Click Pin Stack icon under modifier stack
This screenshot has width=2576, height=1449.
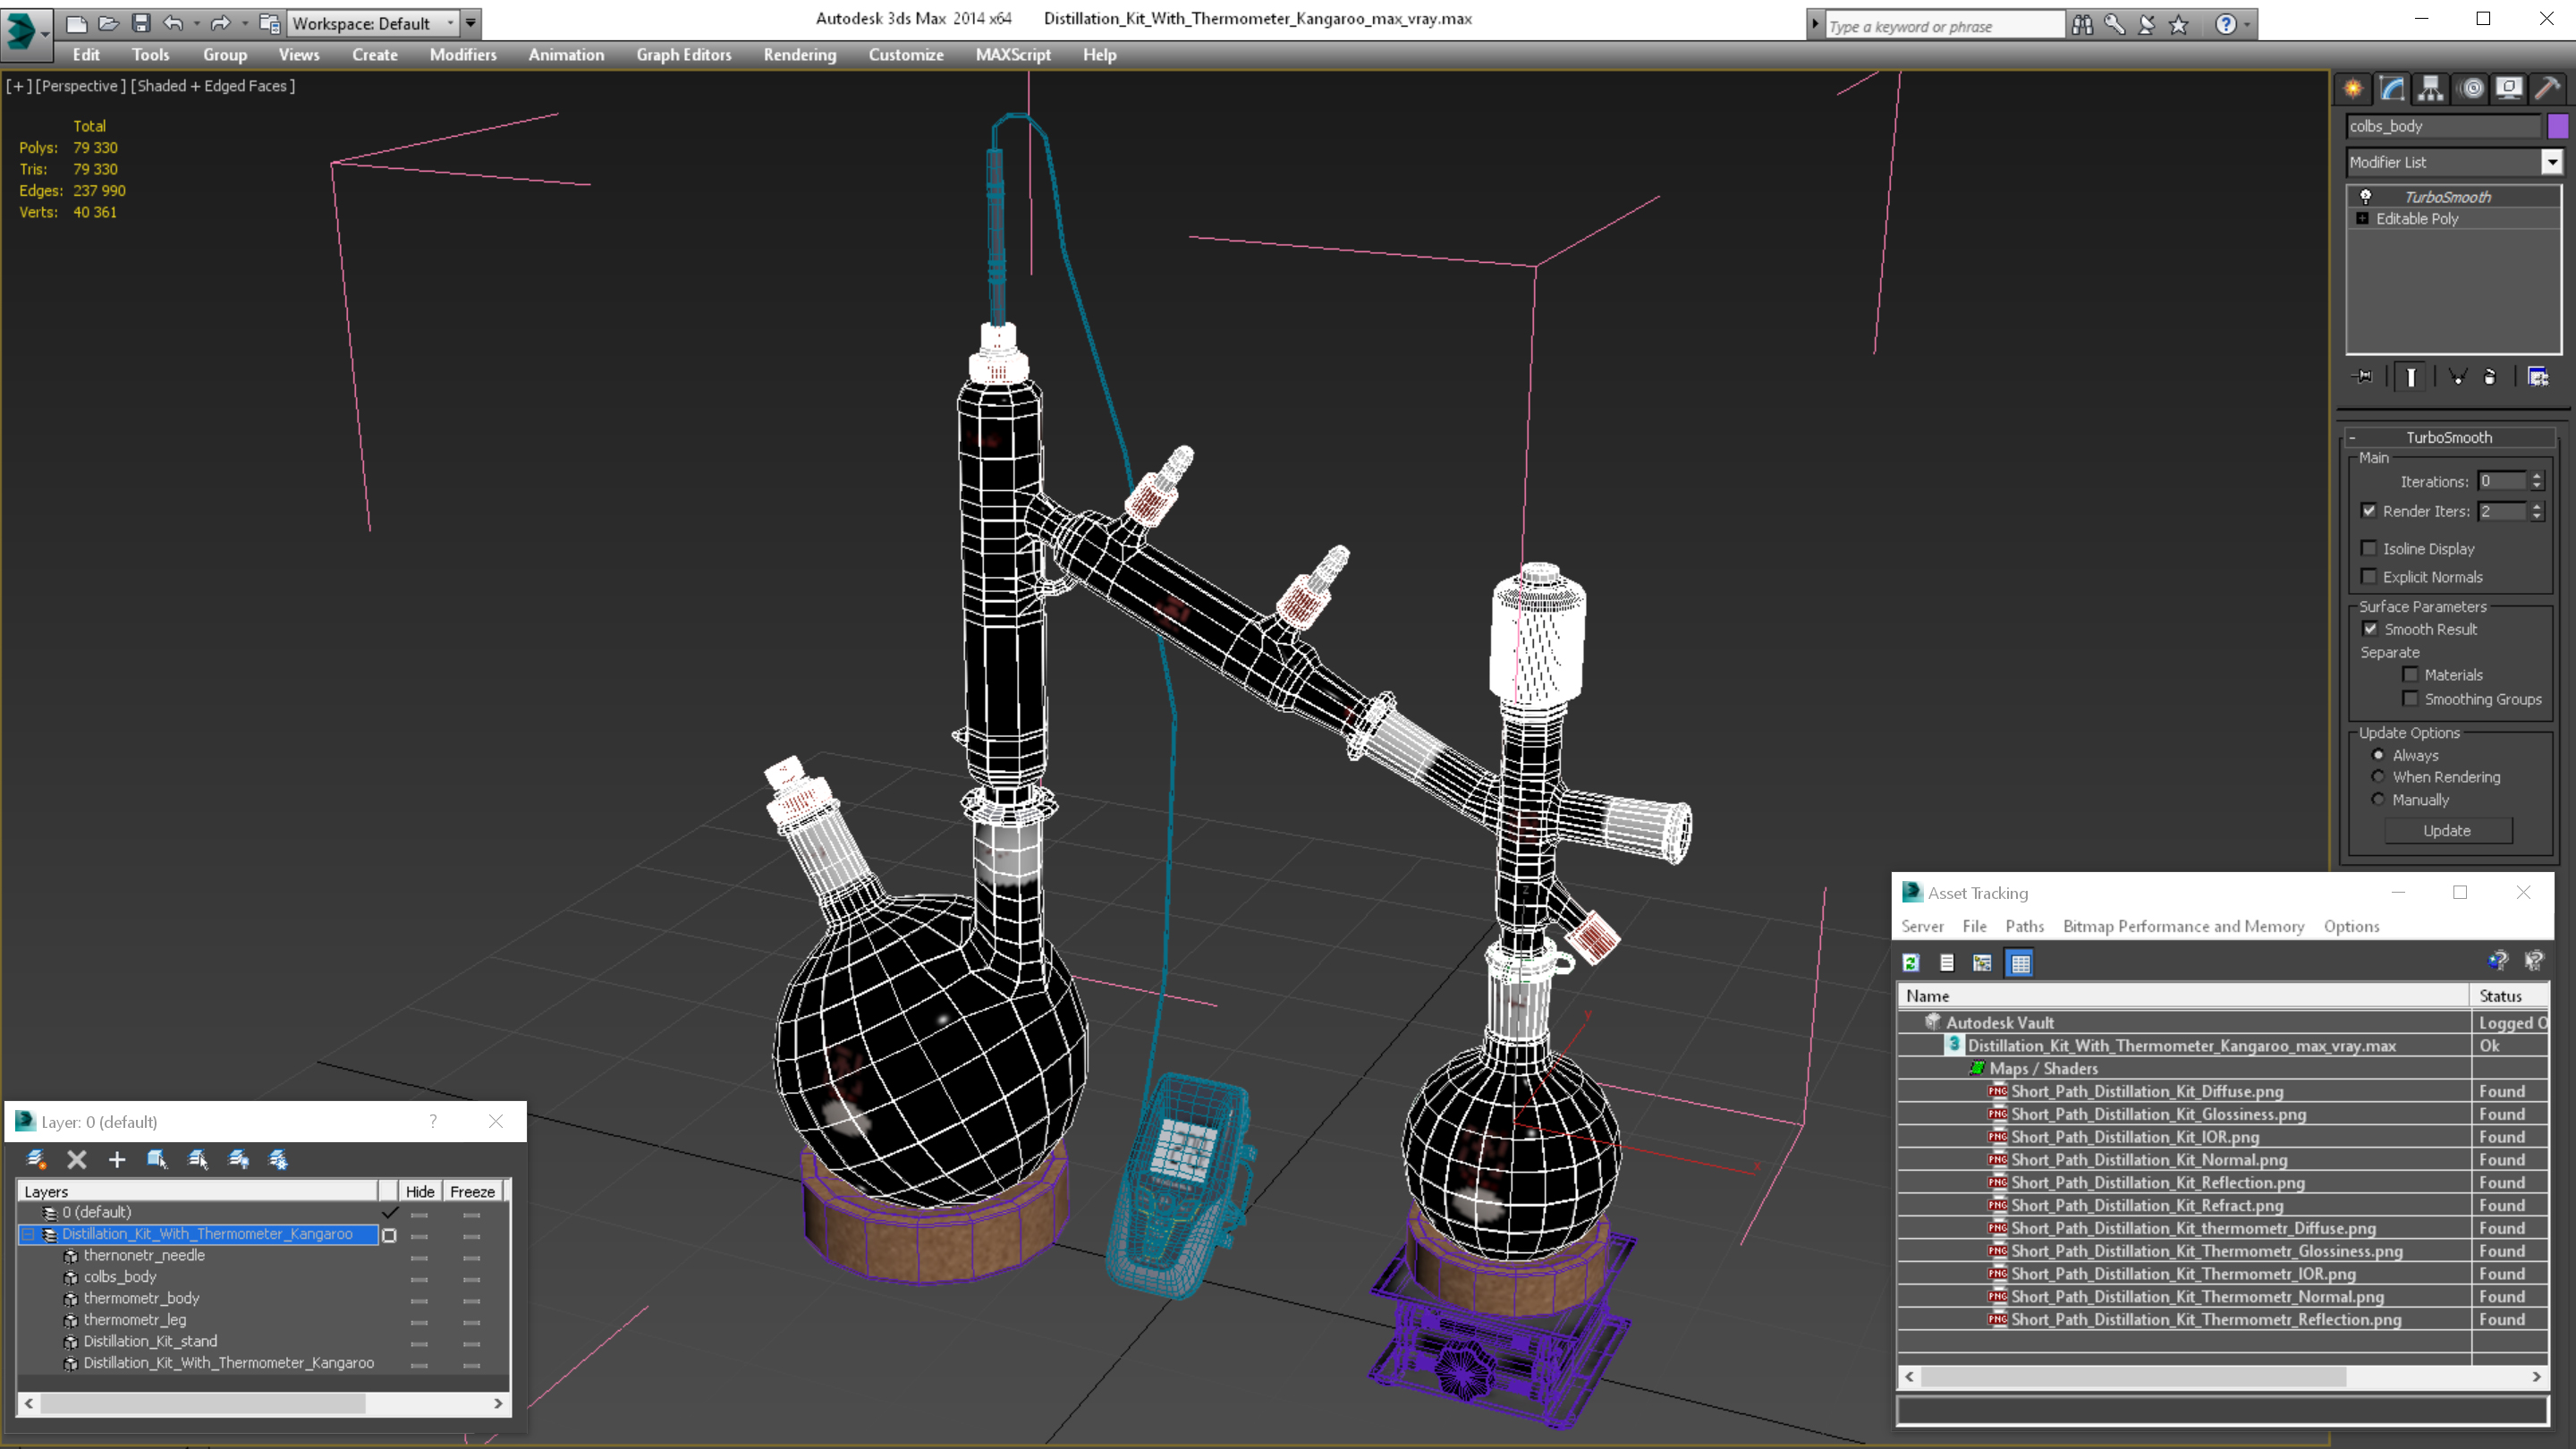click(x=2364, y=377)
